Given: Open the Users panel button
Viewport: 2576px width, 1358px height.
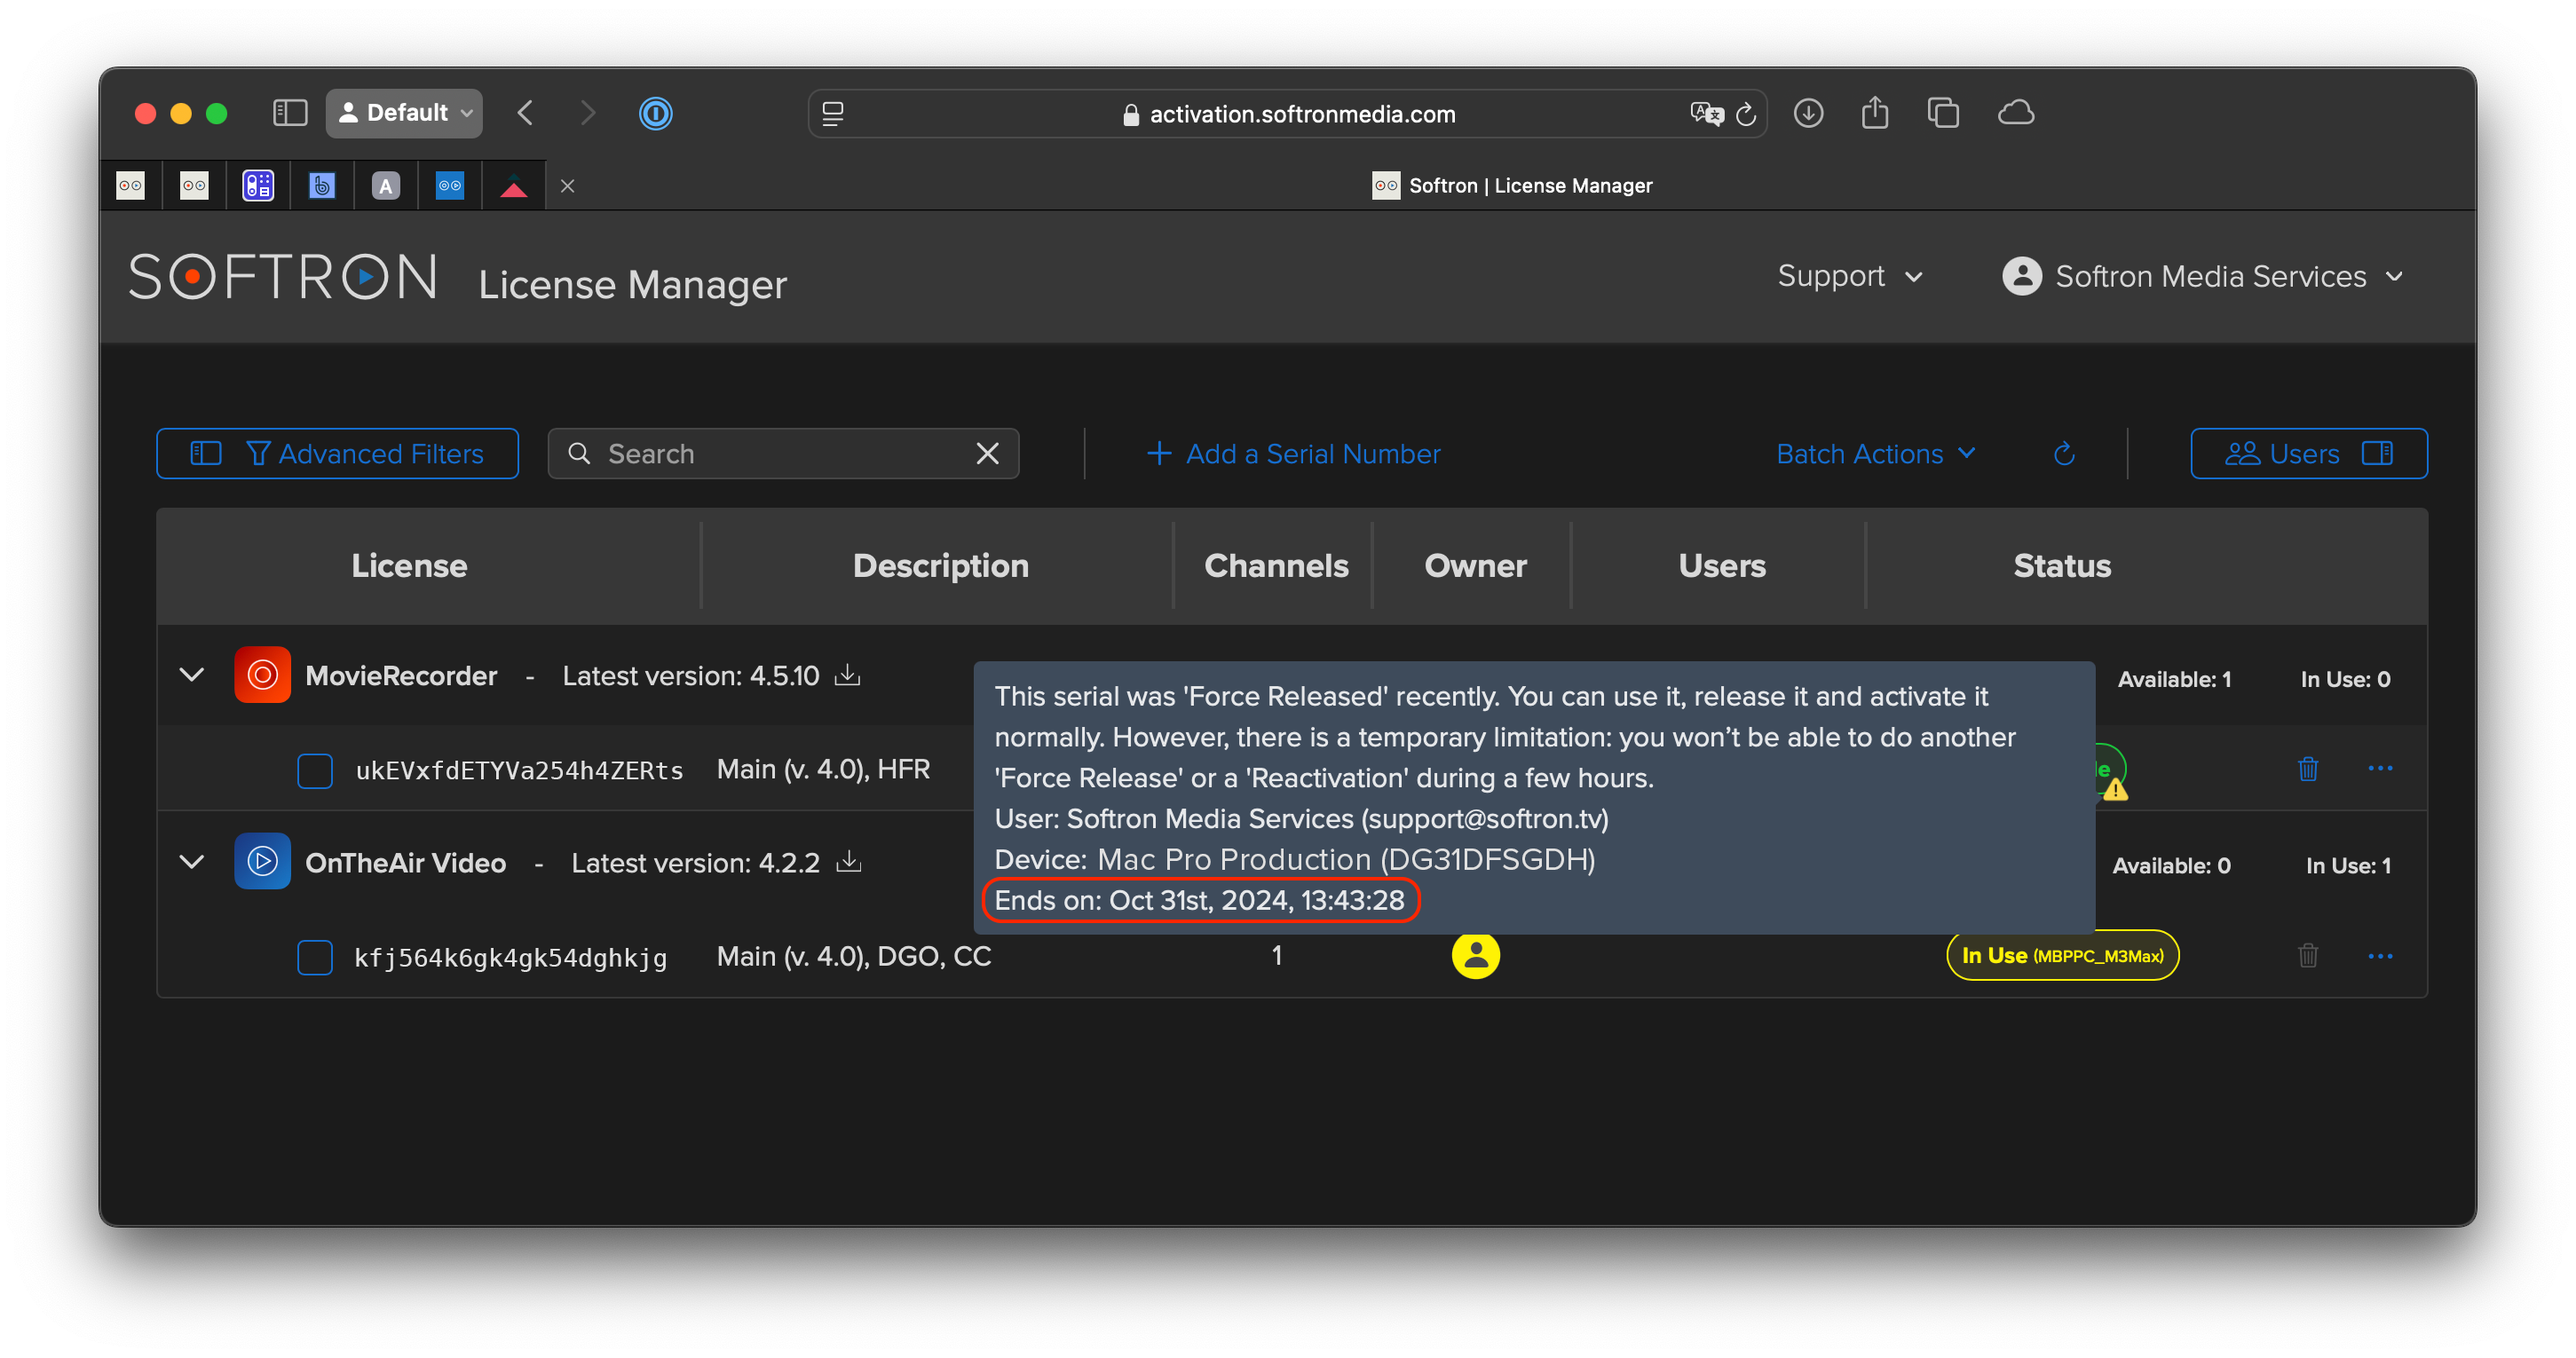Looking at the screenshot, I should click(x=2308, y=454).
